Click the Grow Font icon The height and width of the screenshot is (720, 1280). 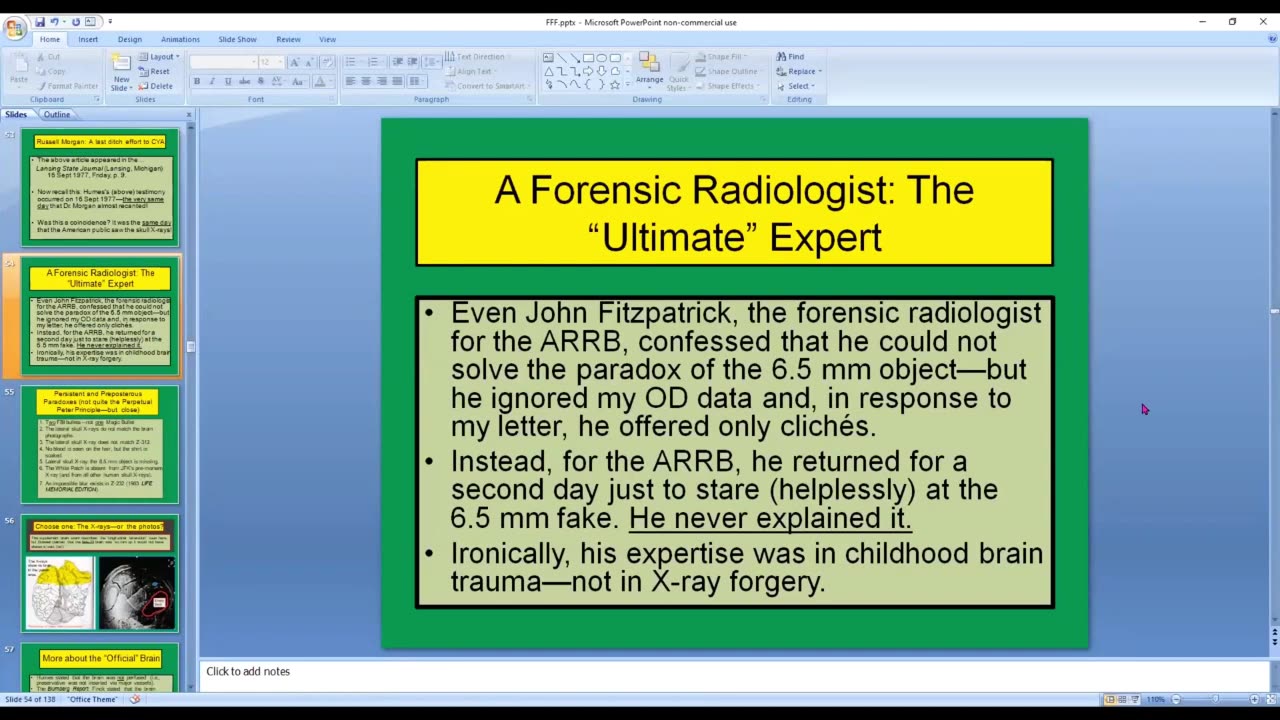tap(295, 62)
